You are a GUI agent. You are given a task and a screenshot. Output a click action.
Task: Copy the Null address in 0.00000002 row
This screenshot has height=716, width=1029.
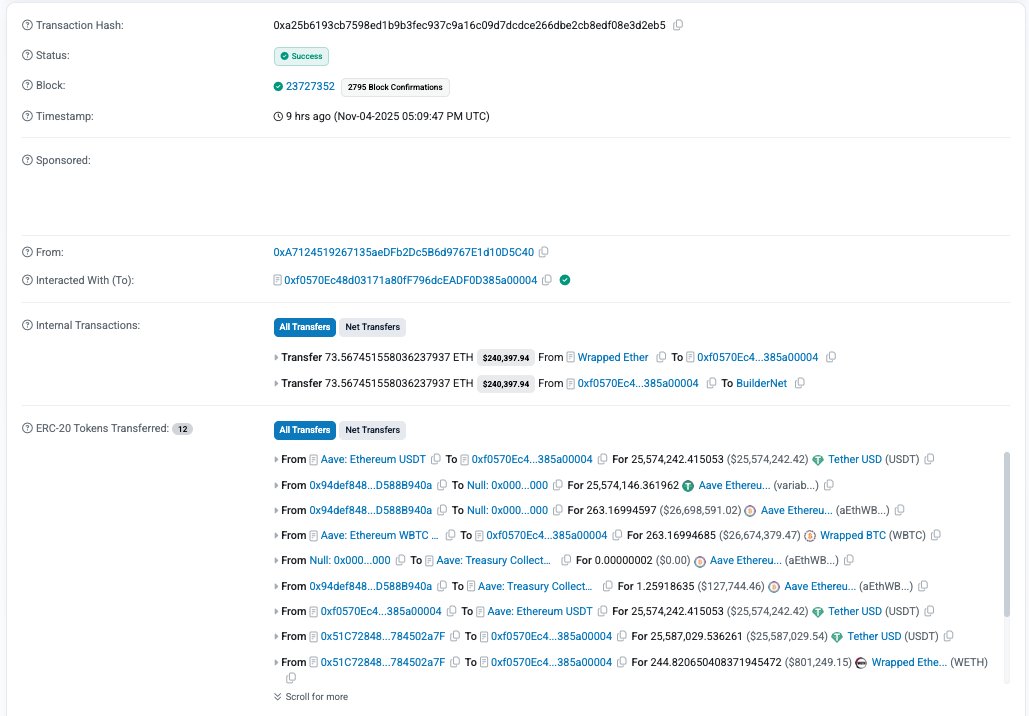400,560
